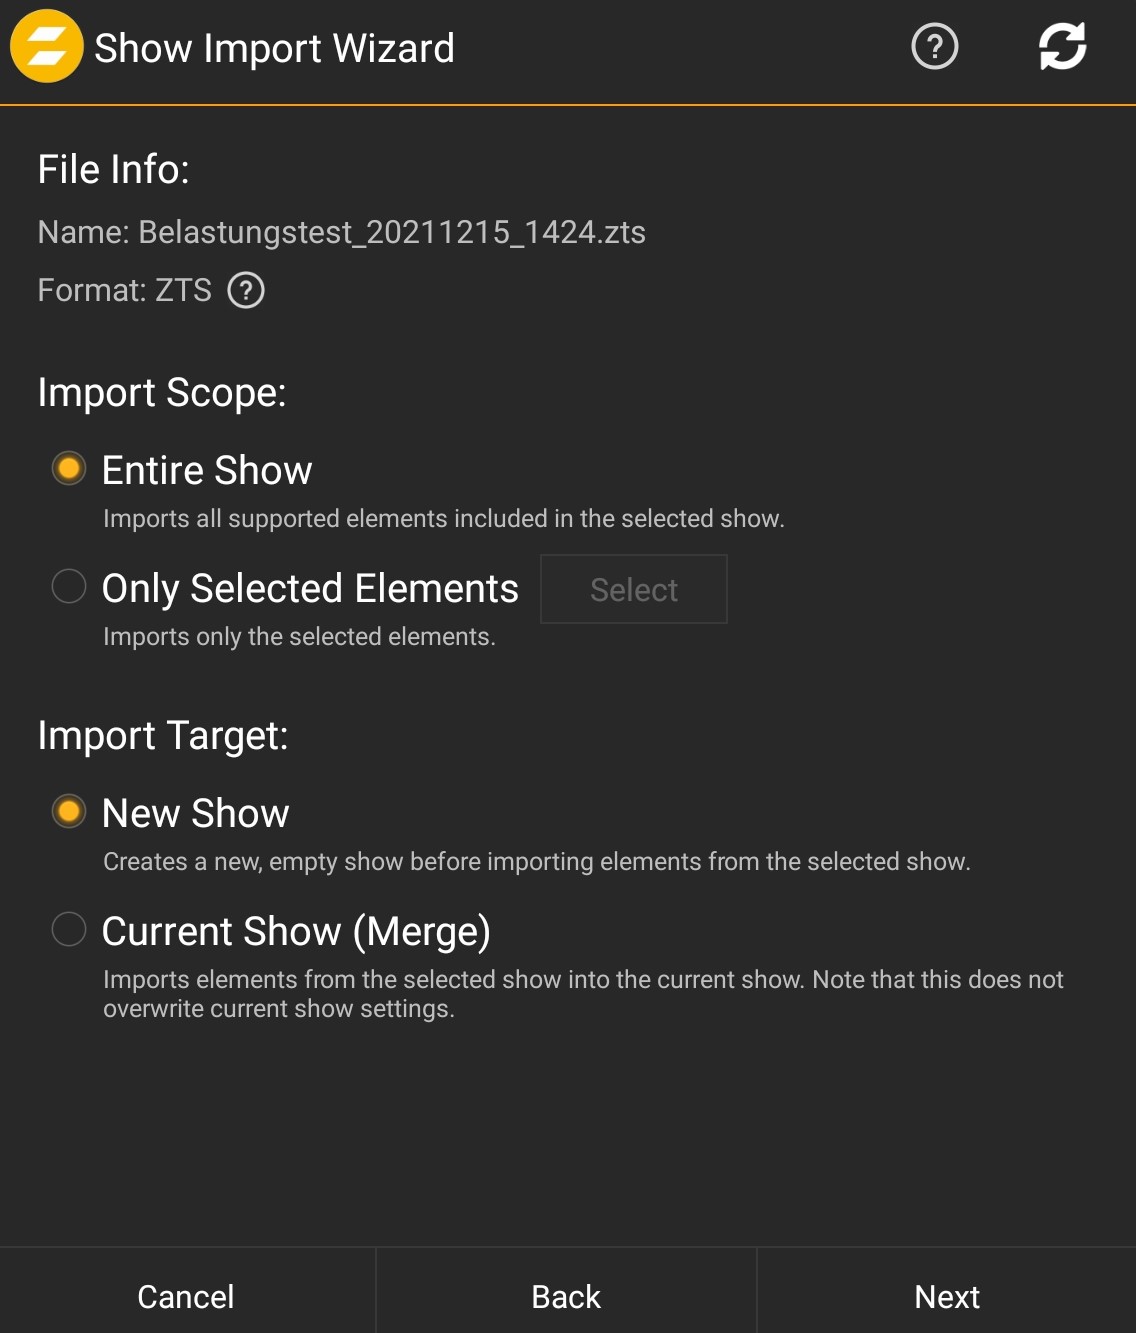Cancel the Show Import Wizard
This screenshot has height=1333, width=1136.
pyautogui.click(x=185, y=1296)
